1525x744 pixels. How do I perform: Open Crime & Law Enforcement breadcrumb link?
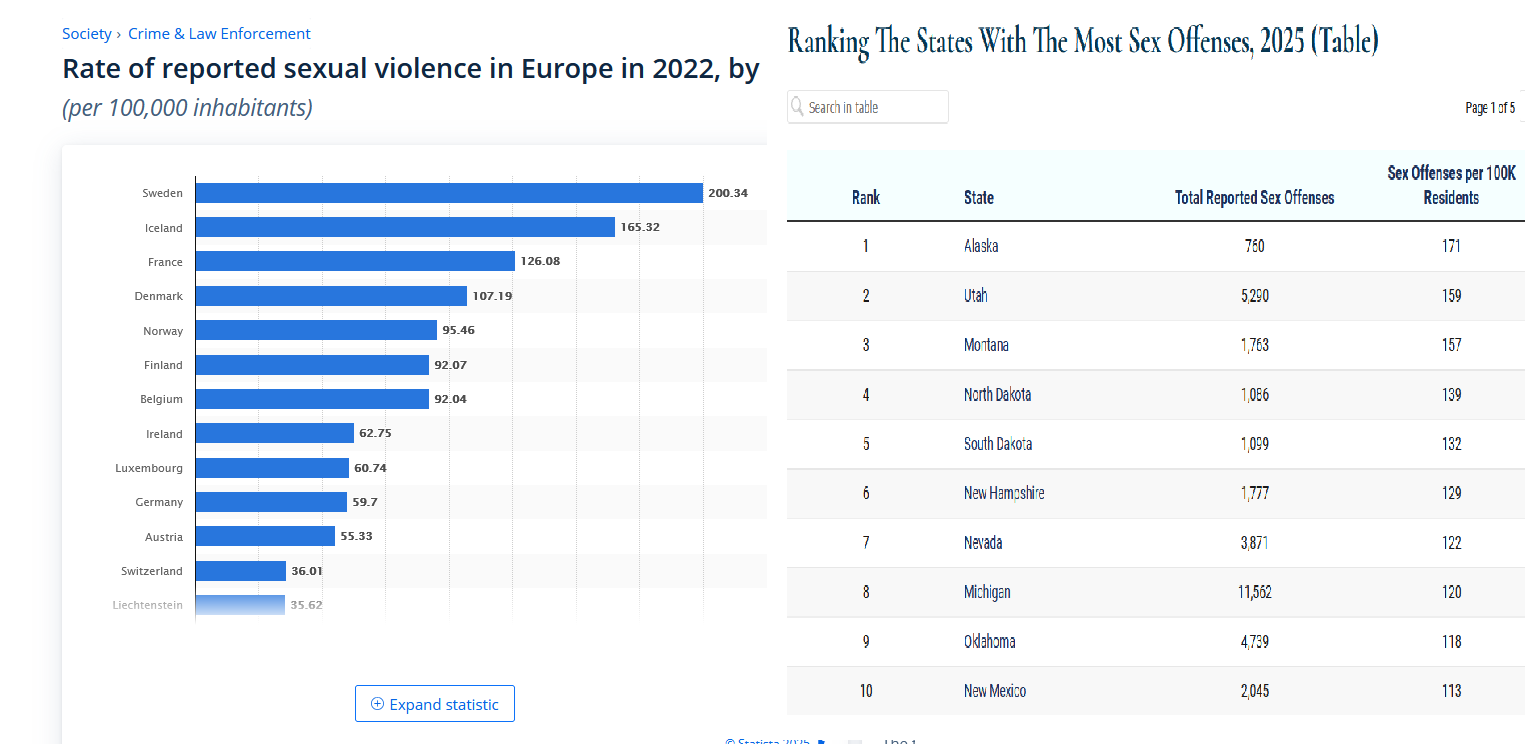point(219,34)
